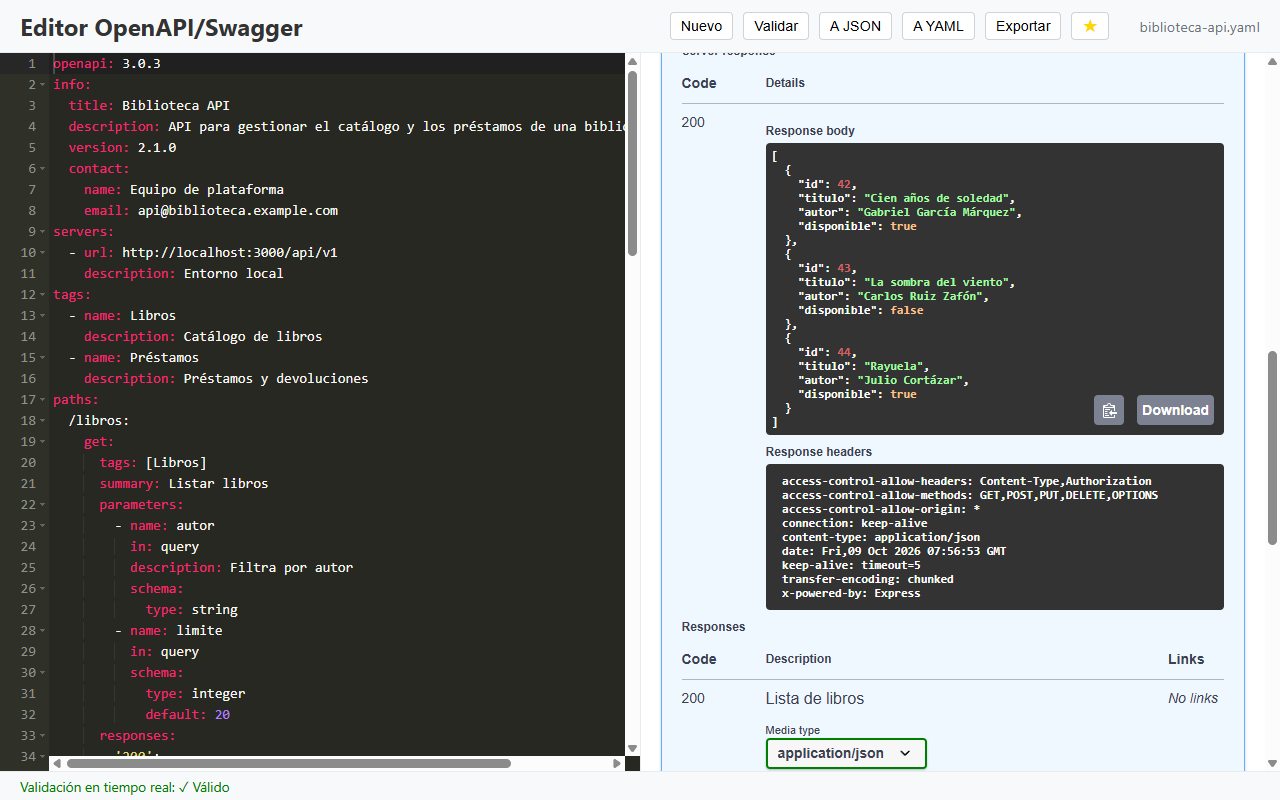Click the http://localhost:3000/api/v1 server URL
The image size is (1280, 800).
click(x=230, y=252)
